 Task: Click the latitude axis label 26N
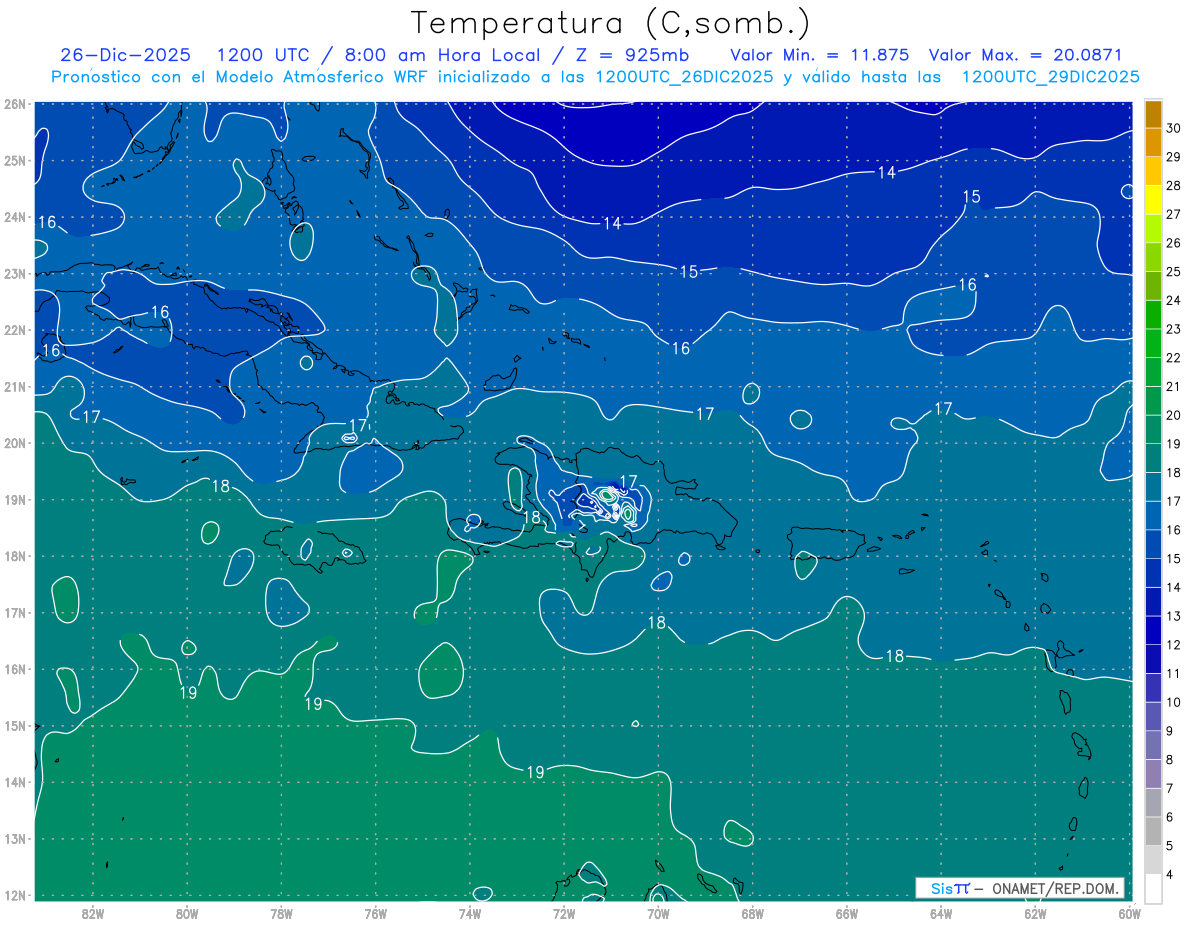click(14, 104)
